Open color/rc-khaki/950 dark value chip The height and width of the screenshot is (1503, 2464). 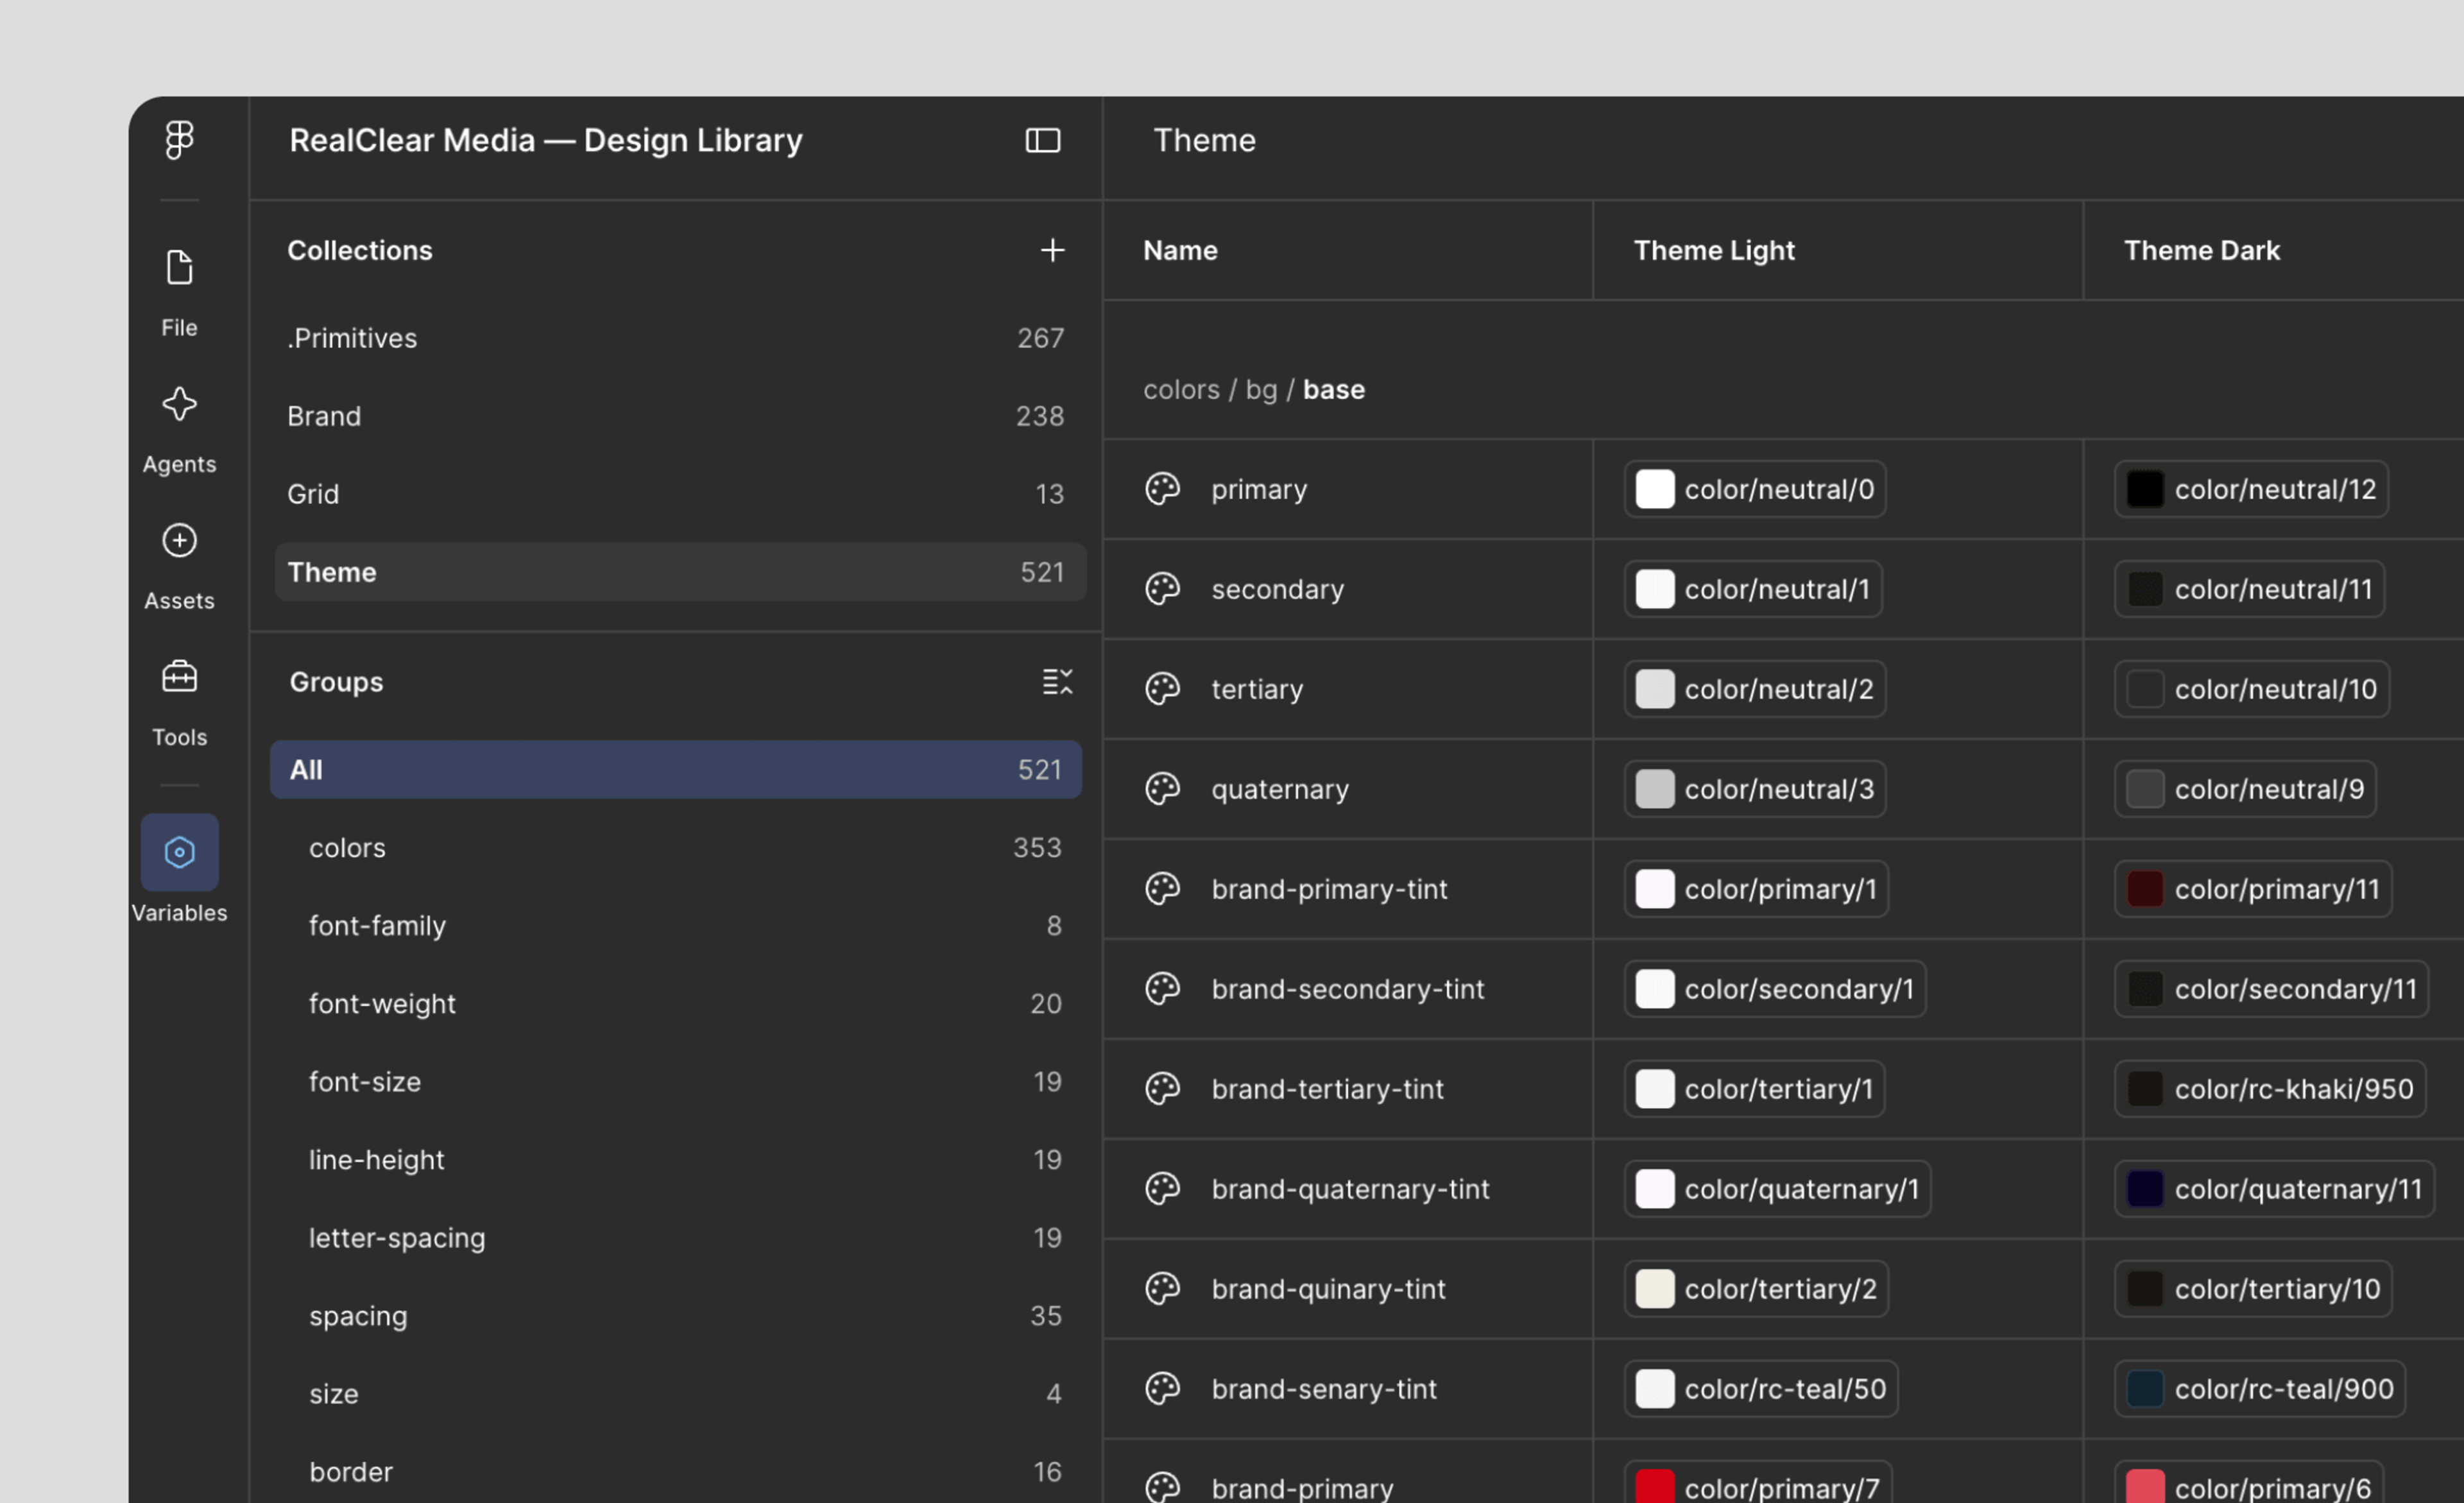click(2270, 1089)
